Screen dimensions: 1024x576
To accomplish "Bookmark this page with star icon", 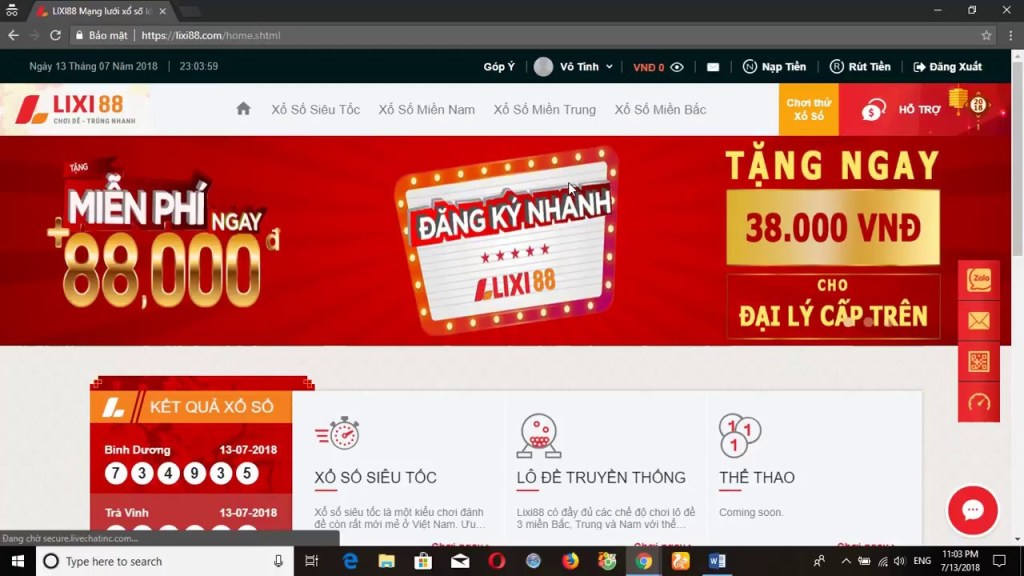I will [x=986, y=35].
